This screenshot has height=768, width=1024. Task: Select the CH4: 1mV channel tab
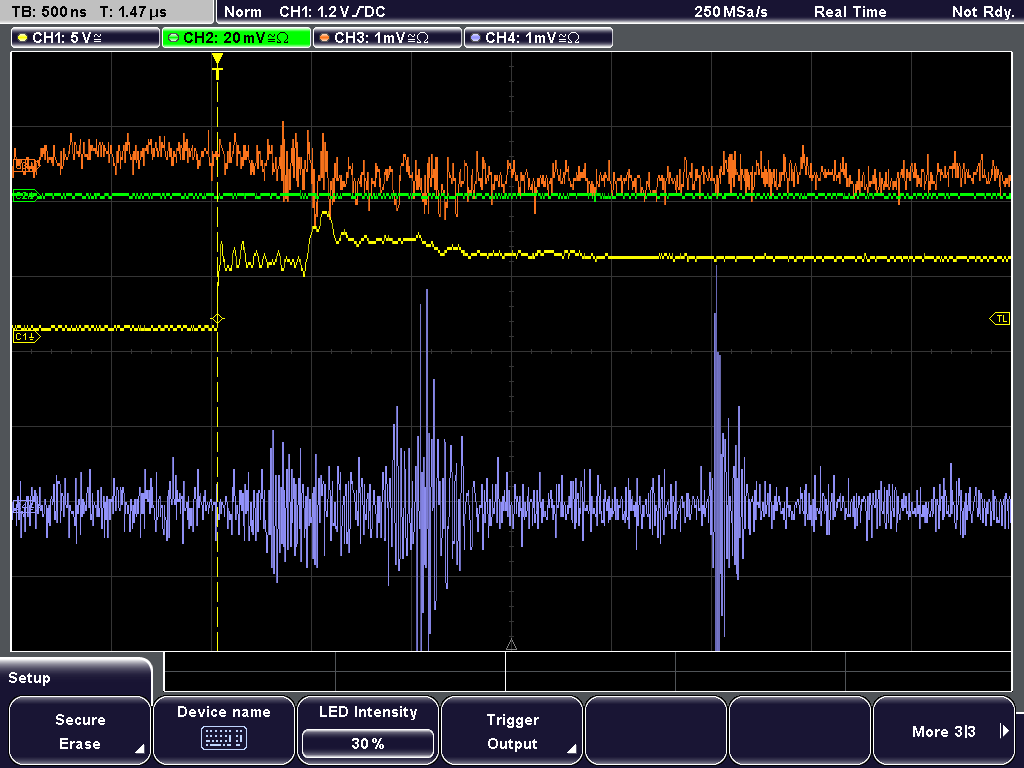click(538, 38)
